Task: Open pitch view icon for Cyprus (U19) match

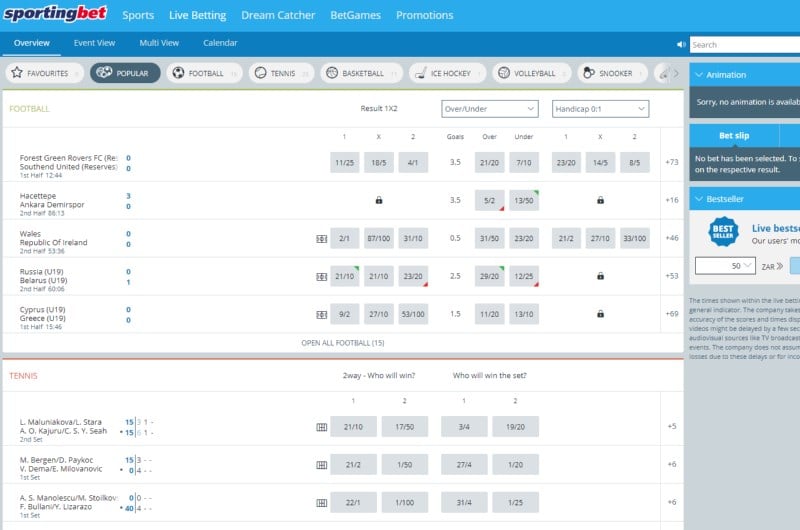Action: pyautogui.click(x=321, y=315)
